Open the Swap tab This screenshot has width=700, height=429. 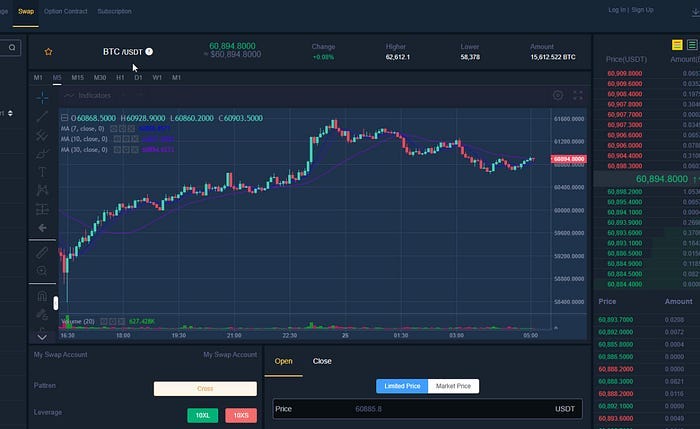coord(26,12)
